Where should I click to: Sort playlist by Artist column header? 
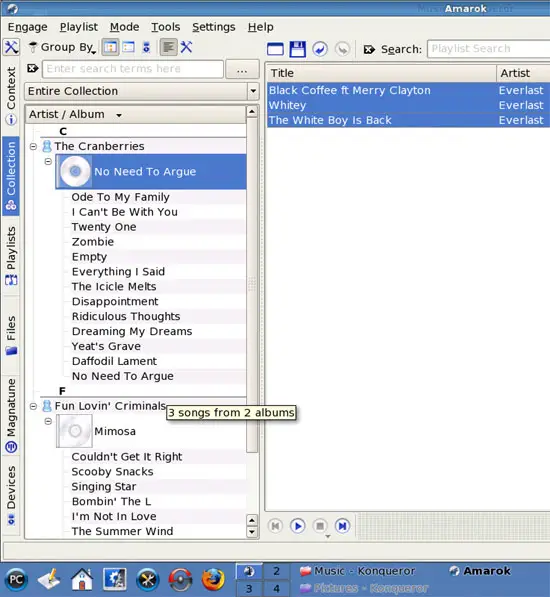point(523,73)
